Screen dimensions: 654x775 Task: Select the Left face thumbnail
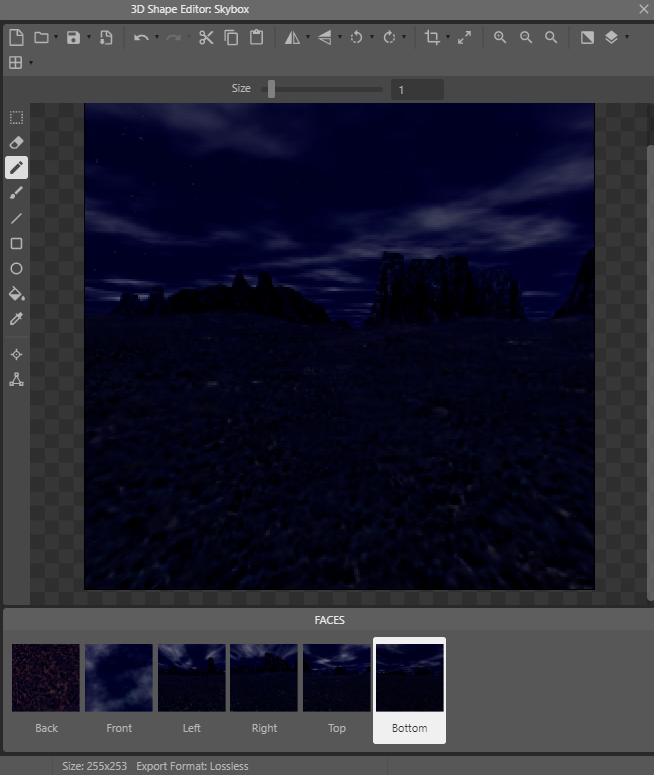pyautogui.click(x=191, y=678)
